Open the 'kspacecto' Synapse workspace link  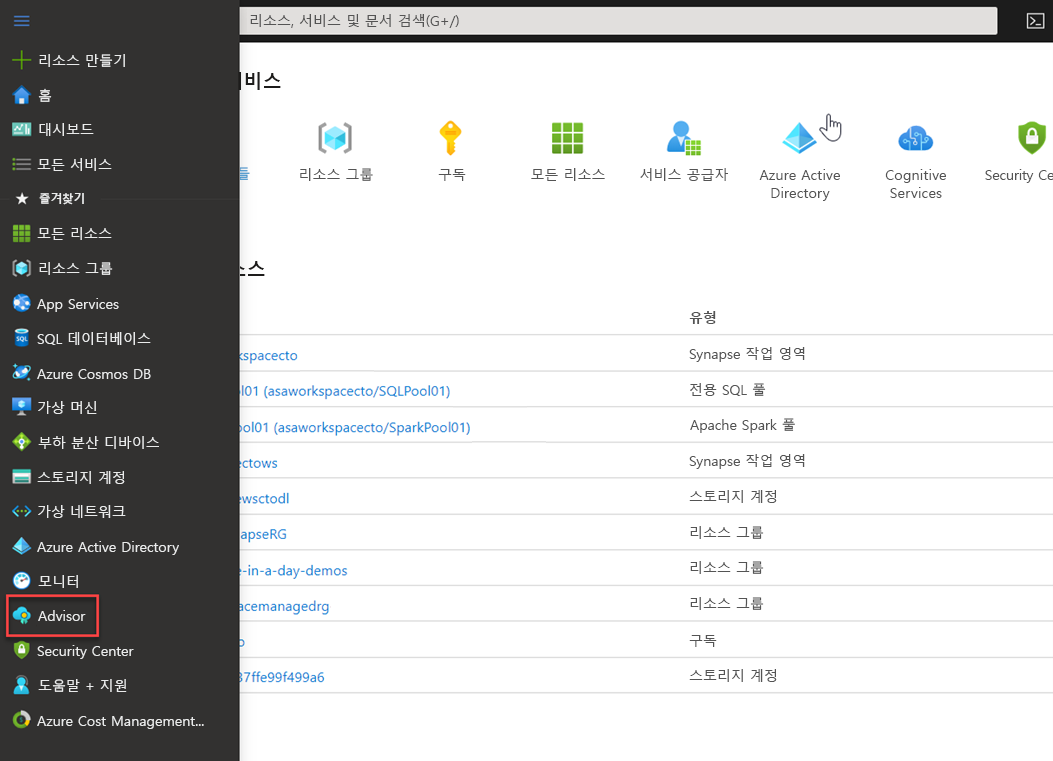tap(269, 355)
